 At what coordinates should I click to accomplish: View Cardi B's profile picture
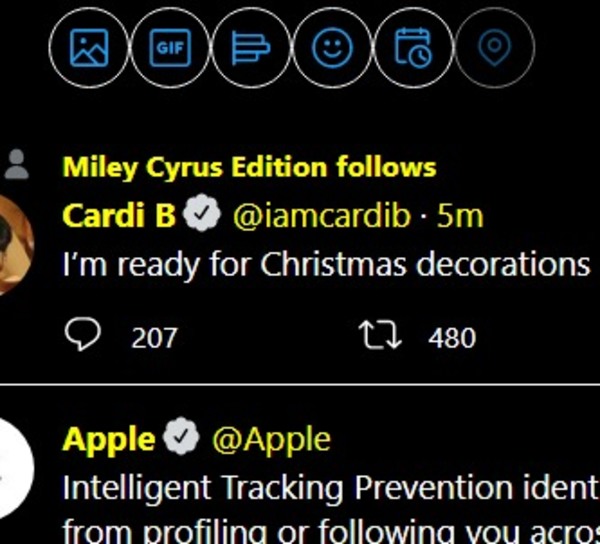tap(12, 240)
